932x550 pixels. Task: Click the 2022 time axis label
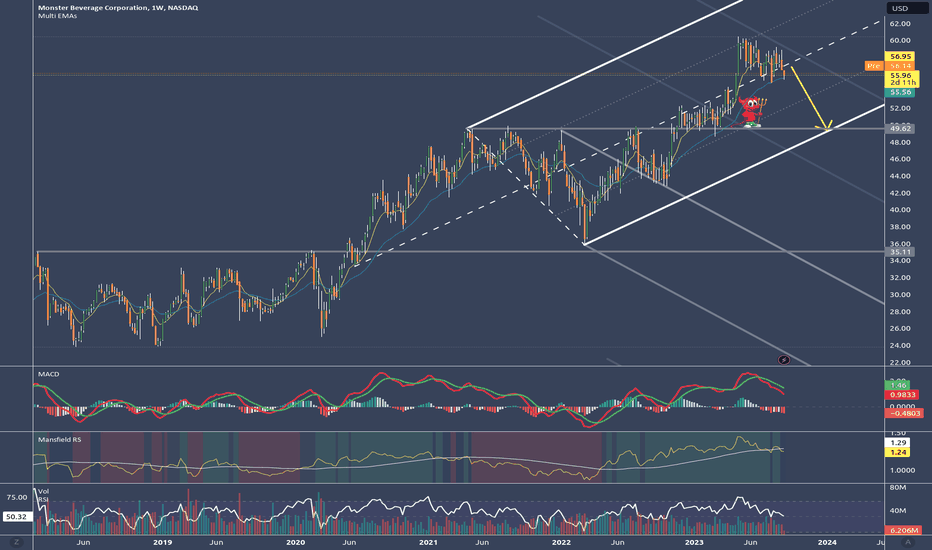click(x=561, y=542)
